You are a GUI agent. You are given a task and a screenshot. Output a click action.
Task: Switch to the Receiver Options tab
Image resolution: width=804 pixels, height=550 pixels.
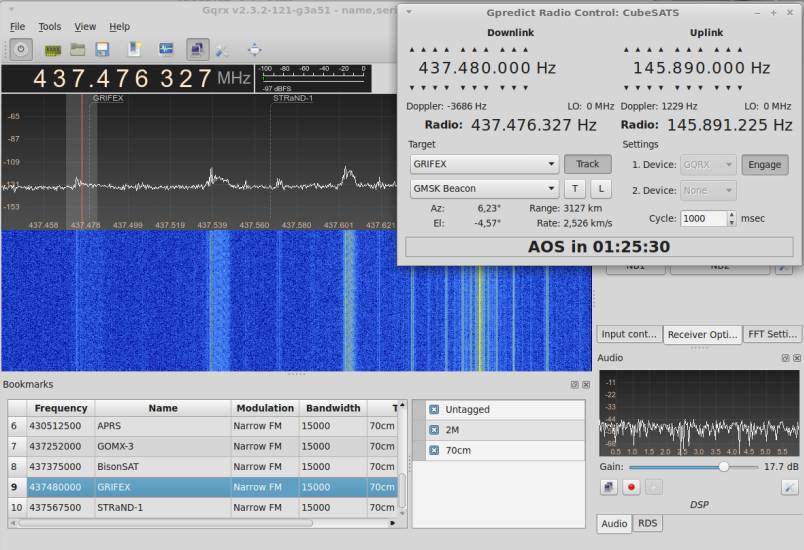tap(702, 335)
